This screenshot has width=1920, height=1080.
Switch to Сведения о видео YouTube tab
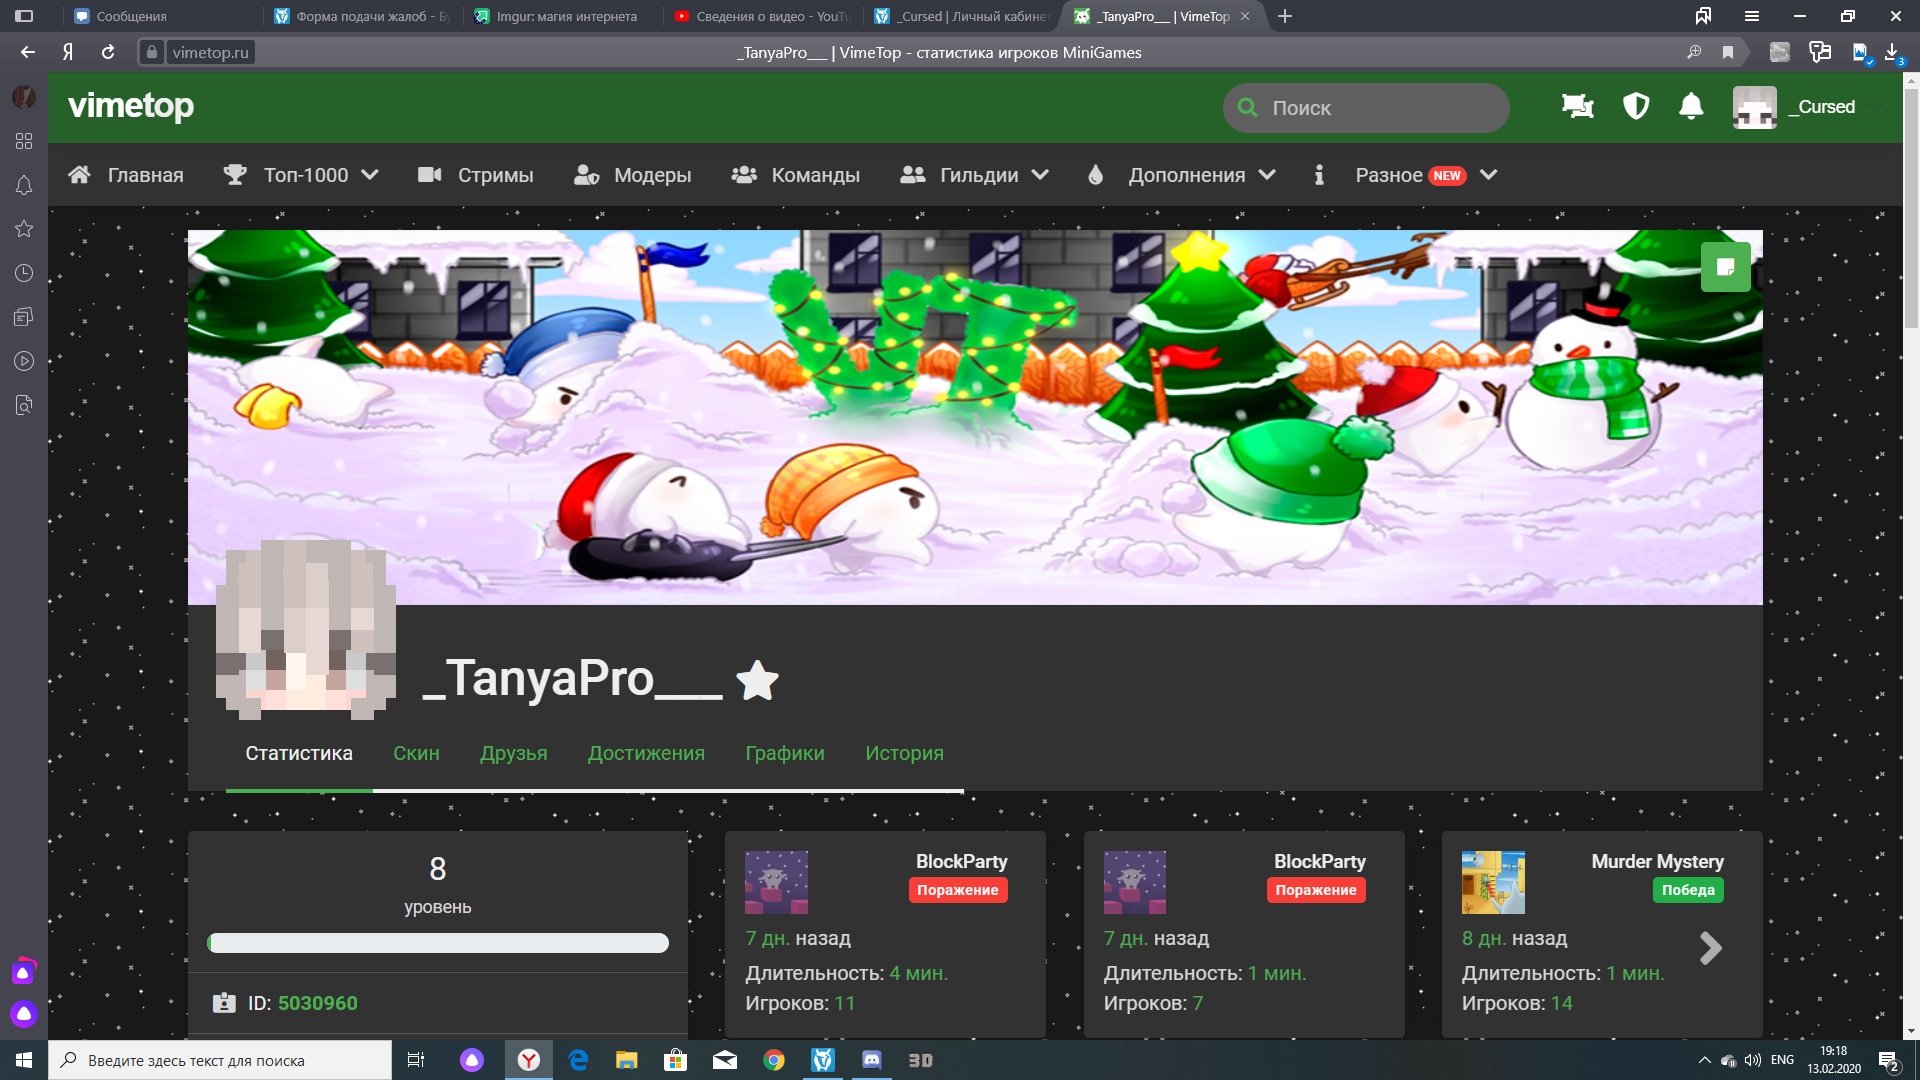tap(762, 16)
